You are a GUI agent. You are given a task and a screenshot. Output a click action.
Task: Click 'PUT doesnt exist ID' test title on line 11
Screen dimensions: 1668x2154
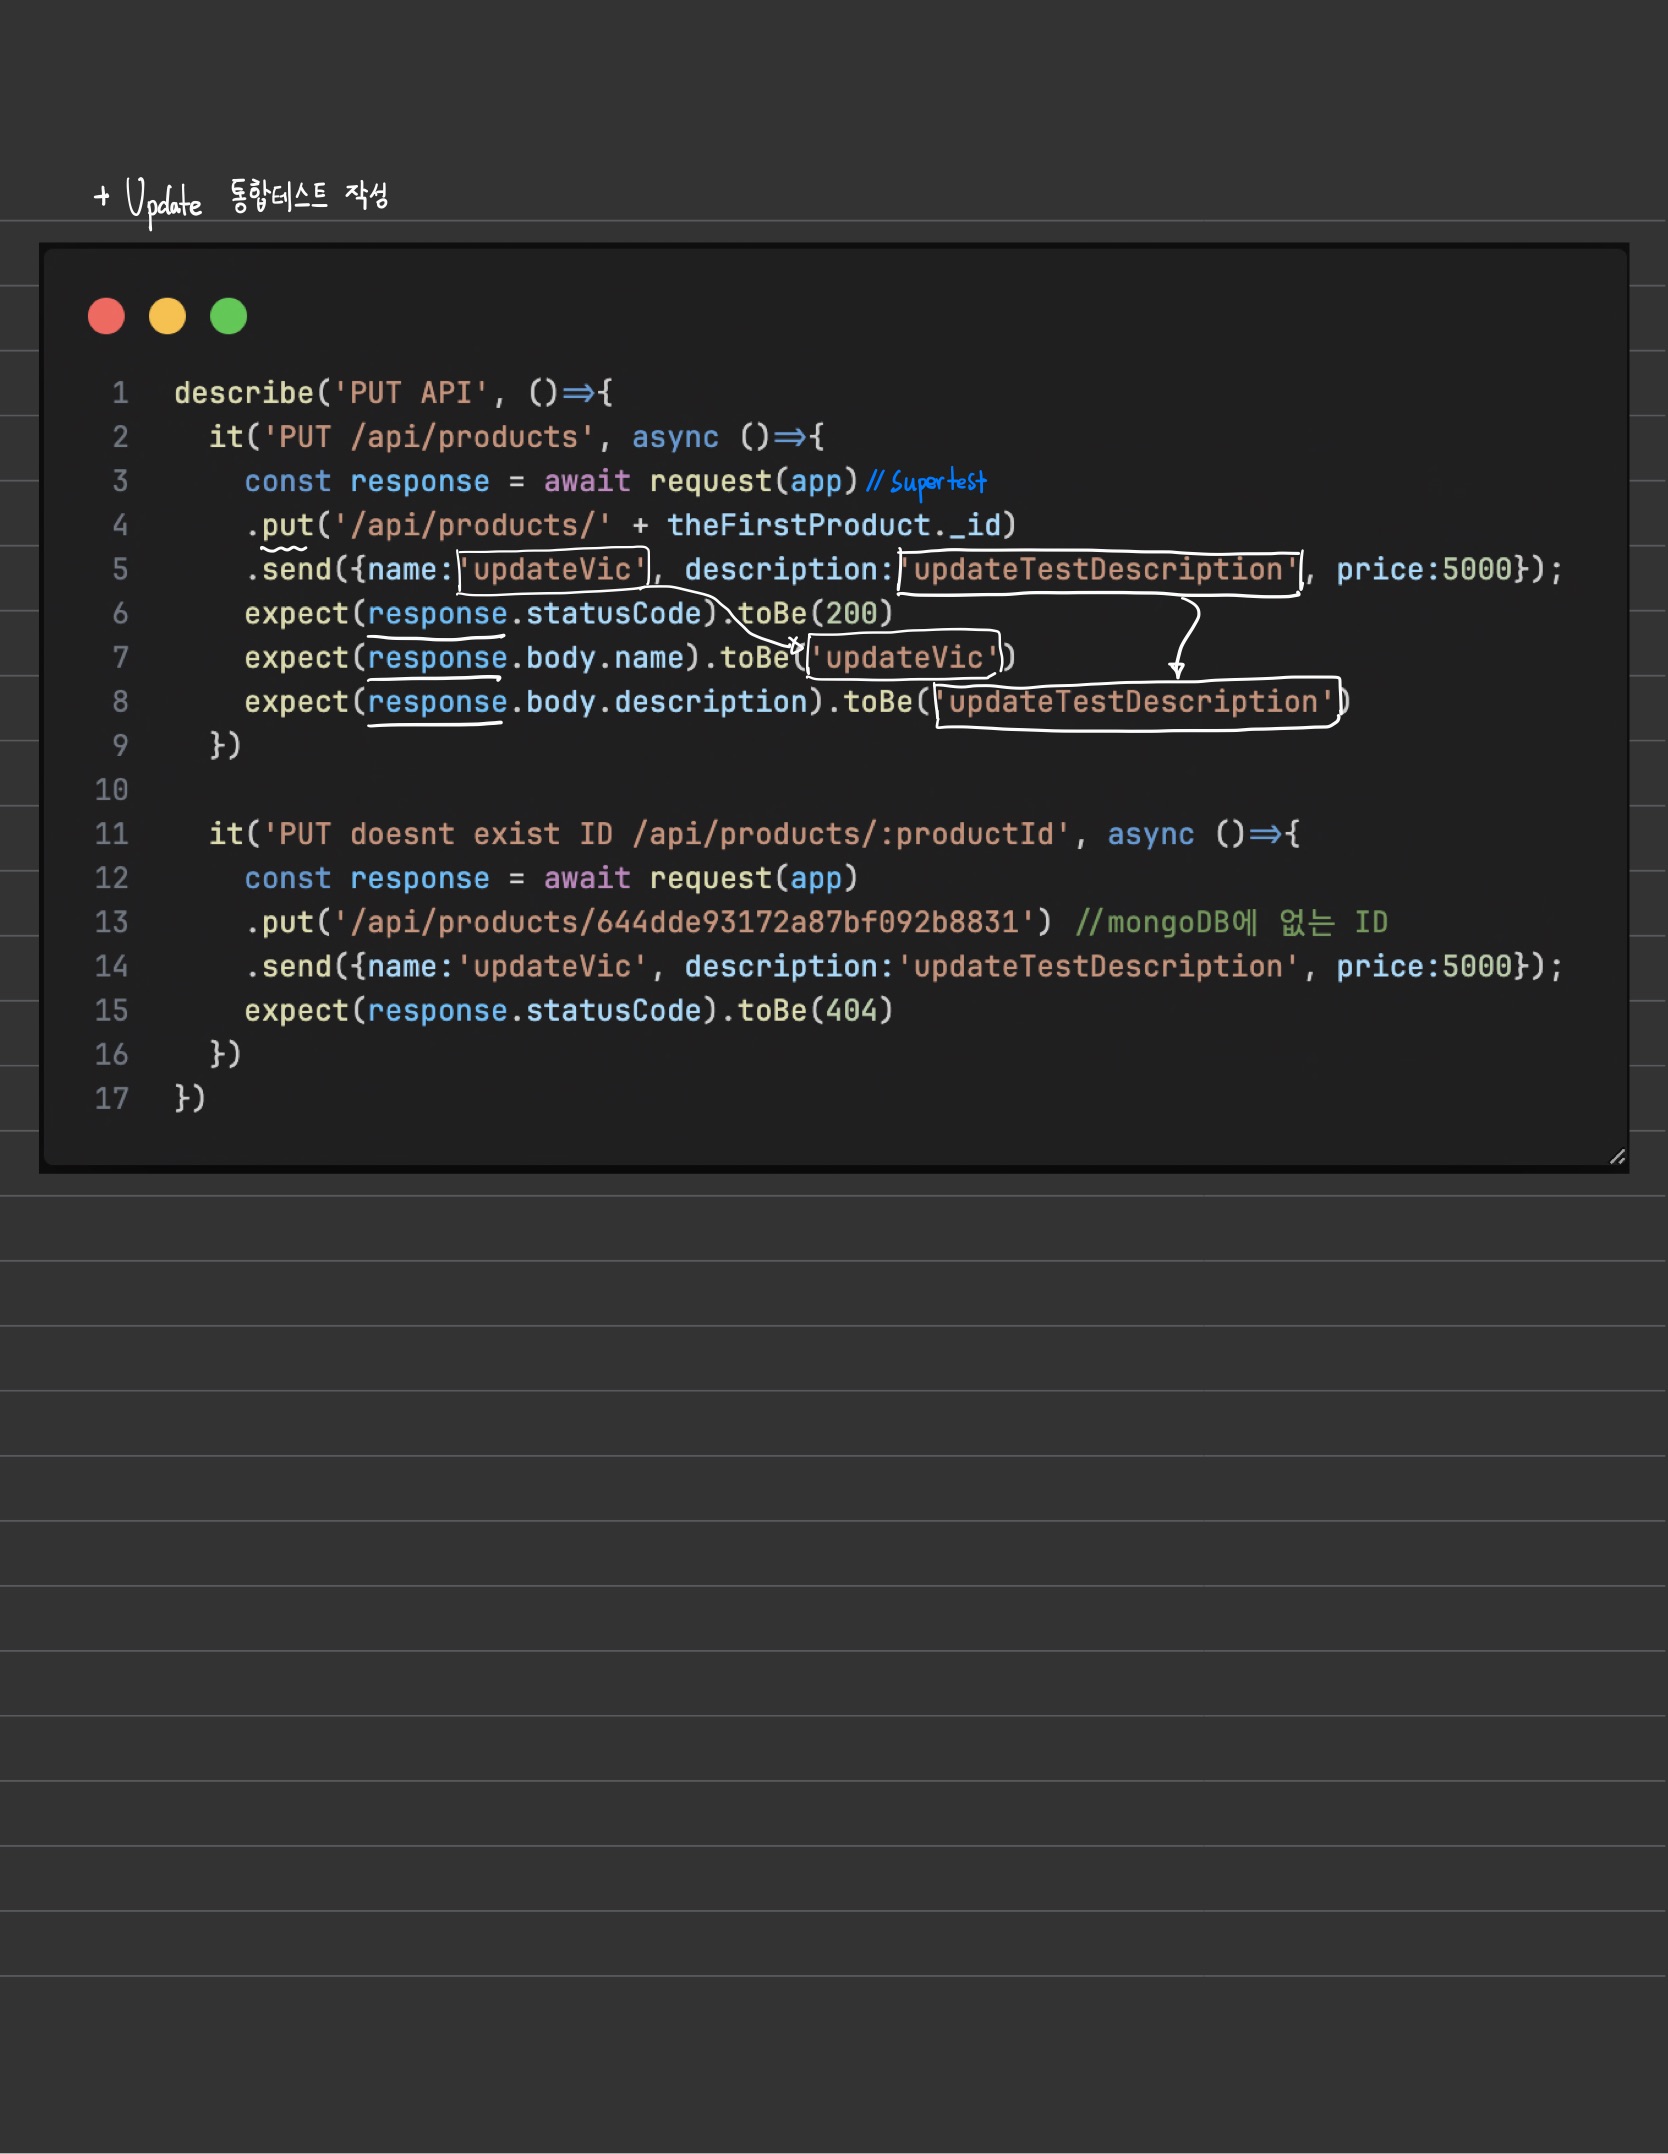(445, 834)
